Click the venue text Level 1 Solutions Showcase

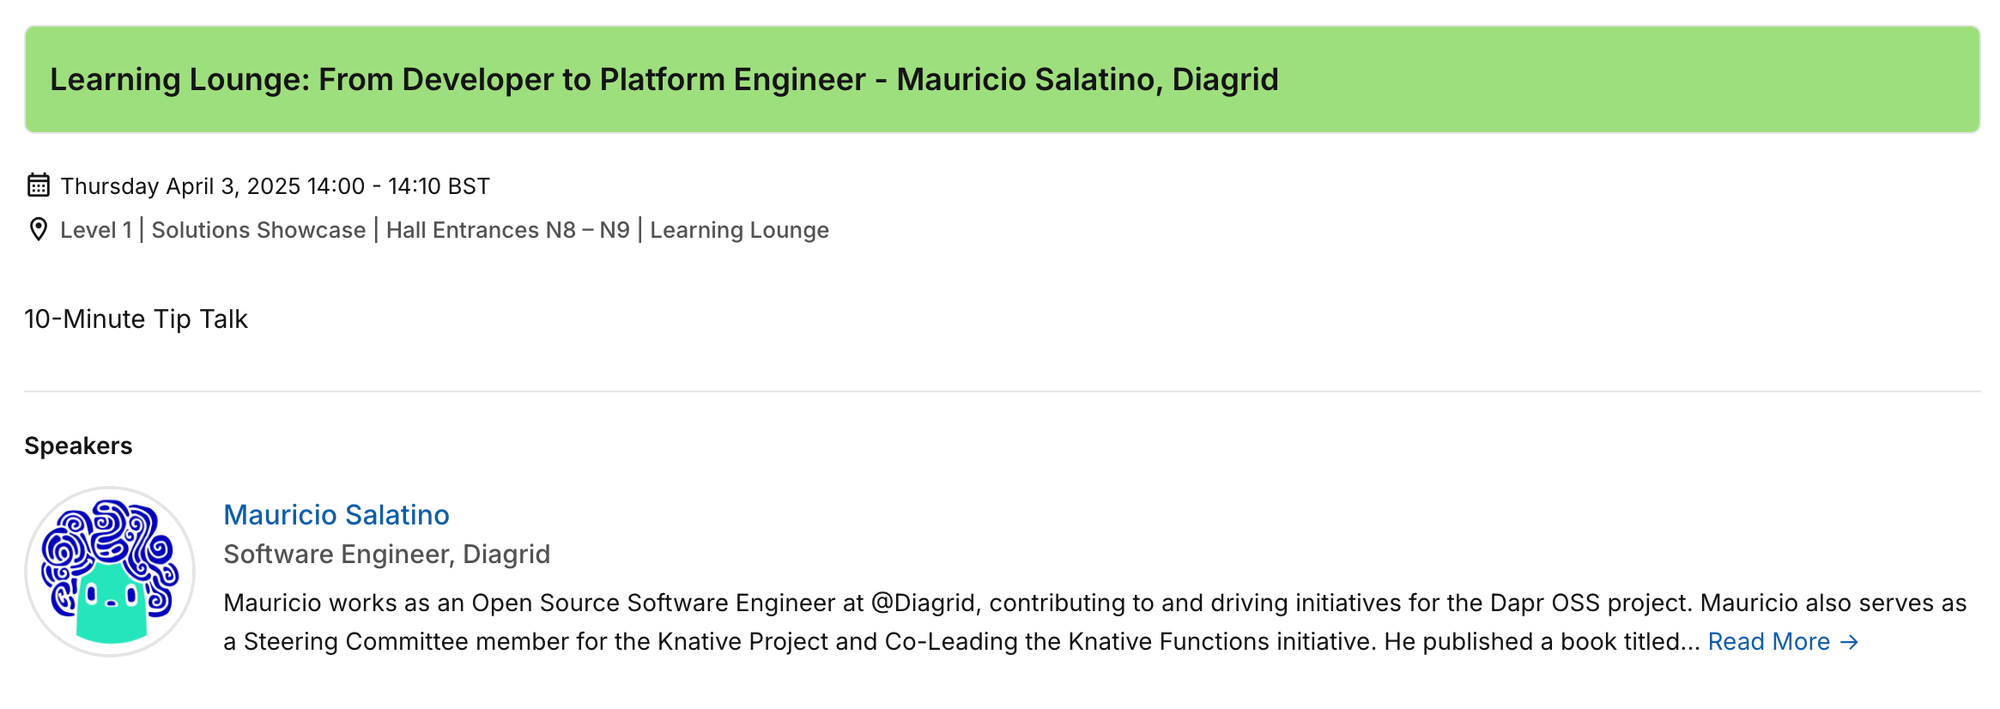click(213, 230)
